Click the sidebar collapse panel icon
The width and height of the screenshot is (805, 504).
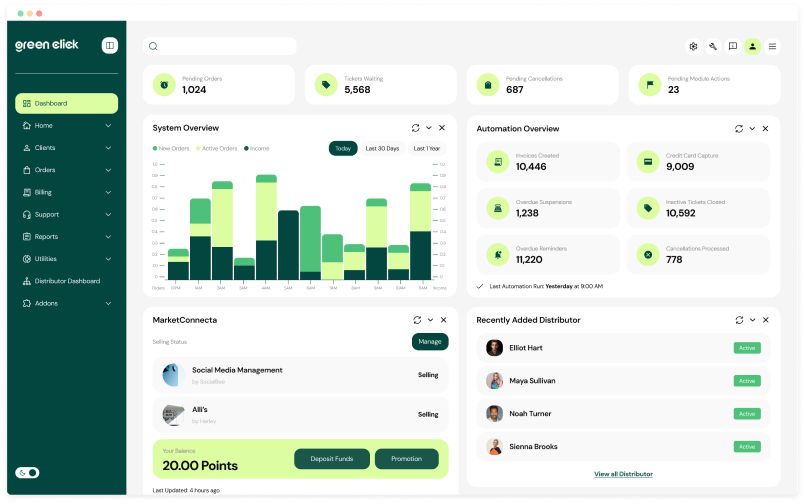click(109, 45)
